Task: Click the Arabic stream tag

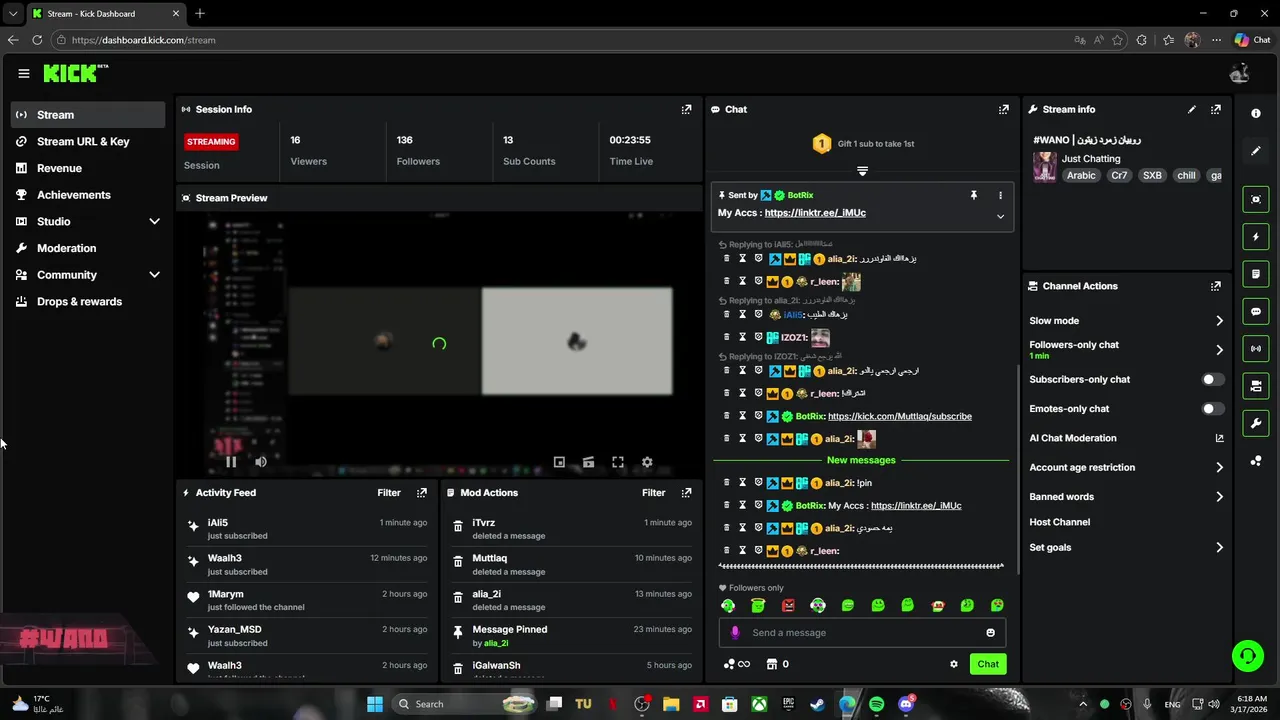Action: 1081,175
